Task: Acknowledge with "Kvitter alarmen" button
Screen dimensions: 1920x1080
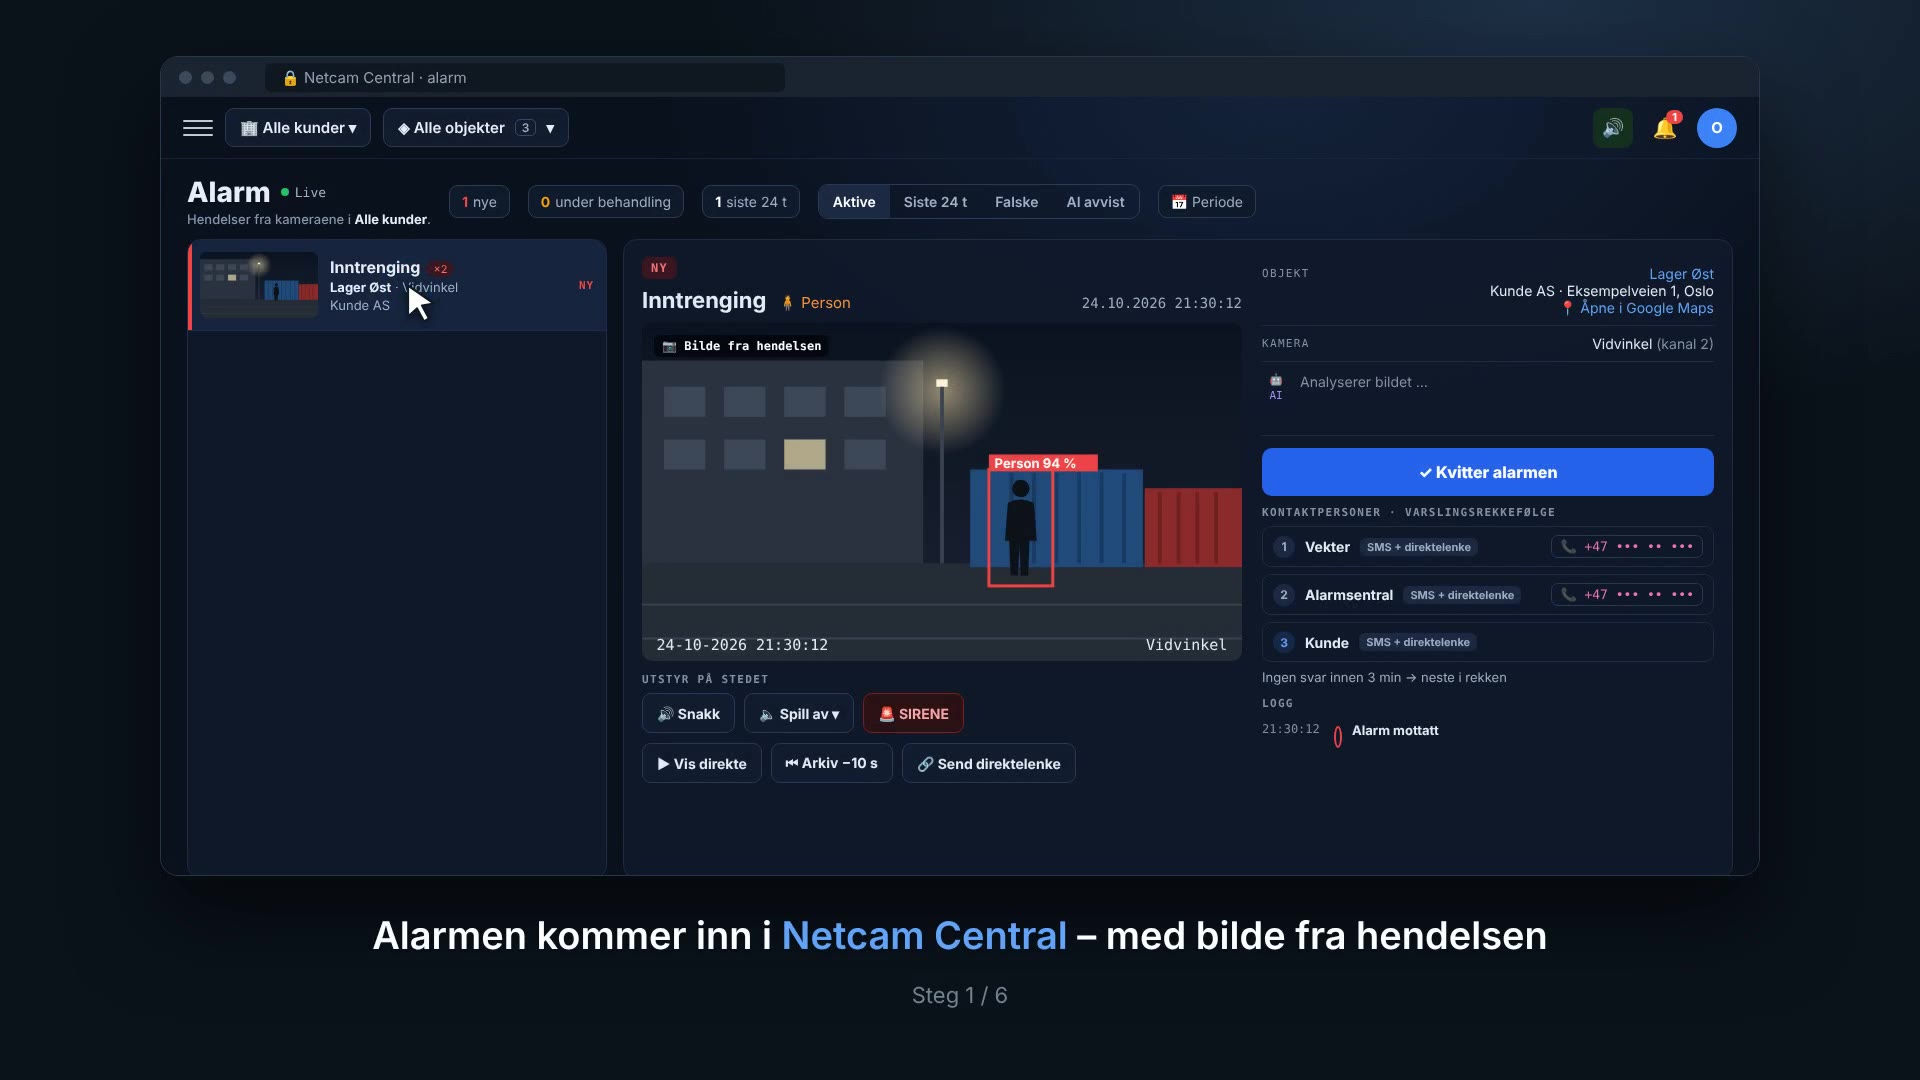Action: 1488,472
